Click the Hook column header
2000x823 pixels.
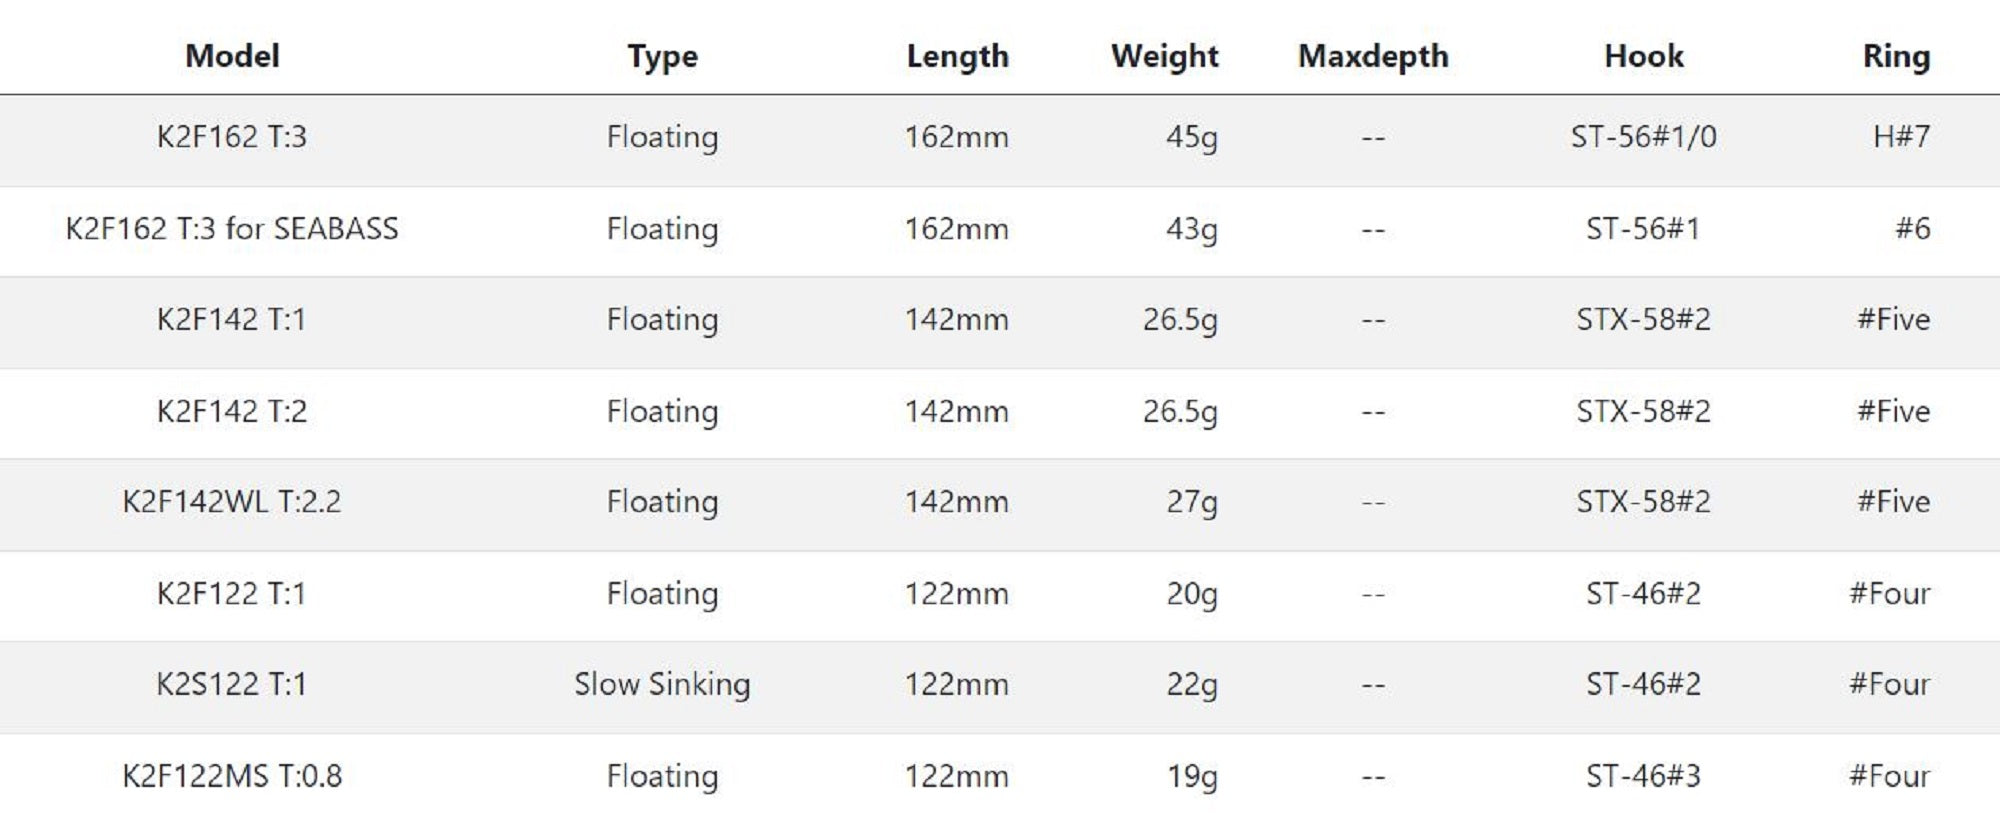1644,57
